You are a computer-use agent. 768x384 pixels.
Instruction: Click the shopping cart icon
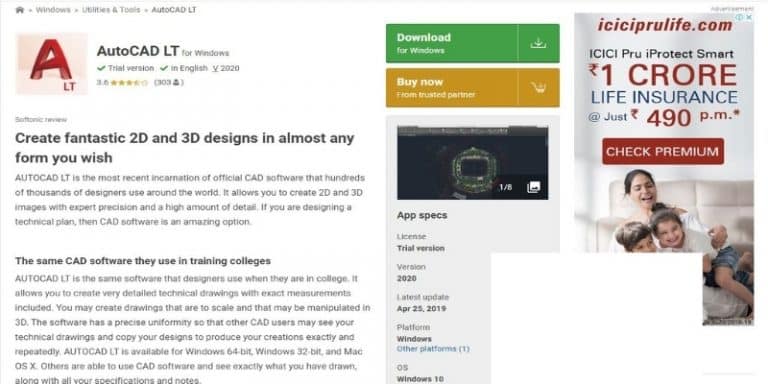[x=538, y=88]
